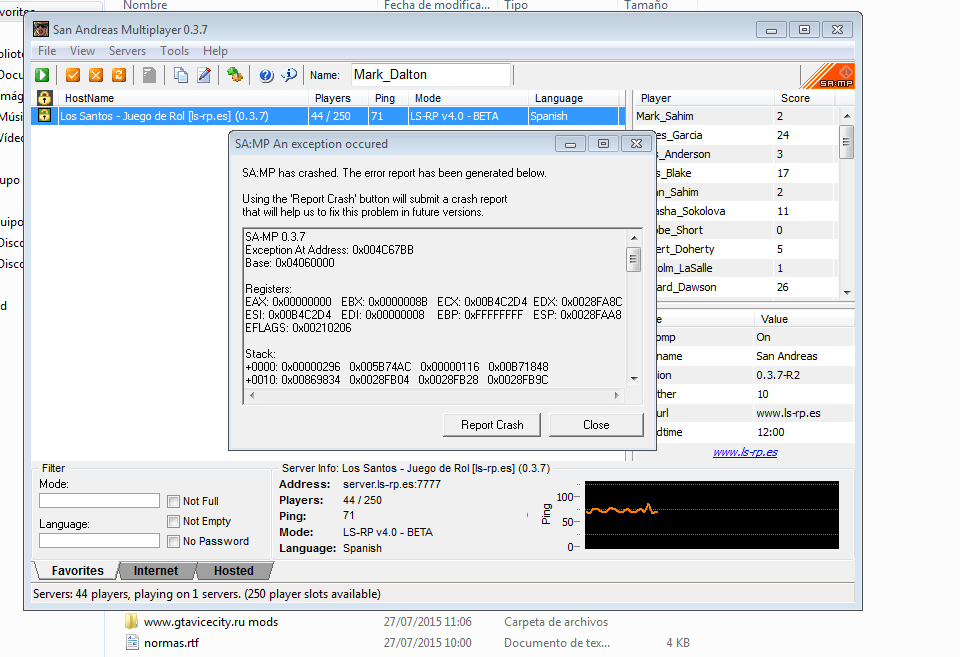960x657 pixels.
Task: Click the gray master list page icon
Action: click(149, 75)
